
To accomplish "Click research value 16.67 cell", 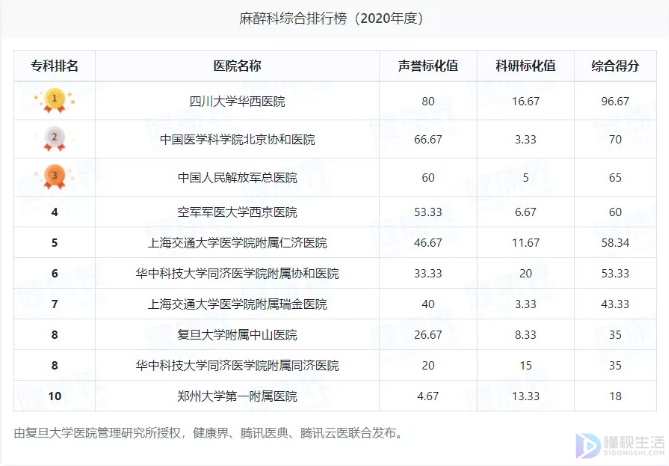I will coord(526,101).
